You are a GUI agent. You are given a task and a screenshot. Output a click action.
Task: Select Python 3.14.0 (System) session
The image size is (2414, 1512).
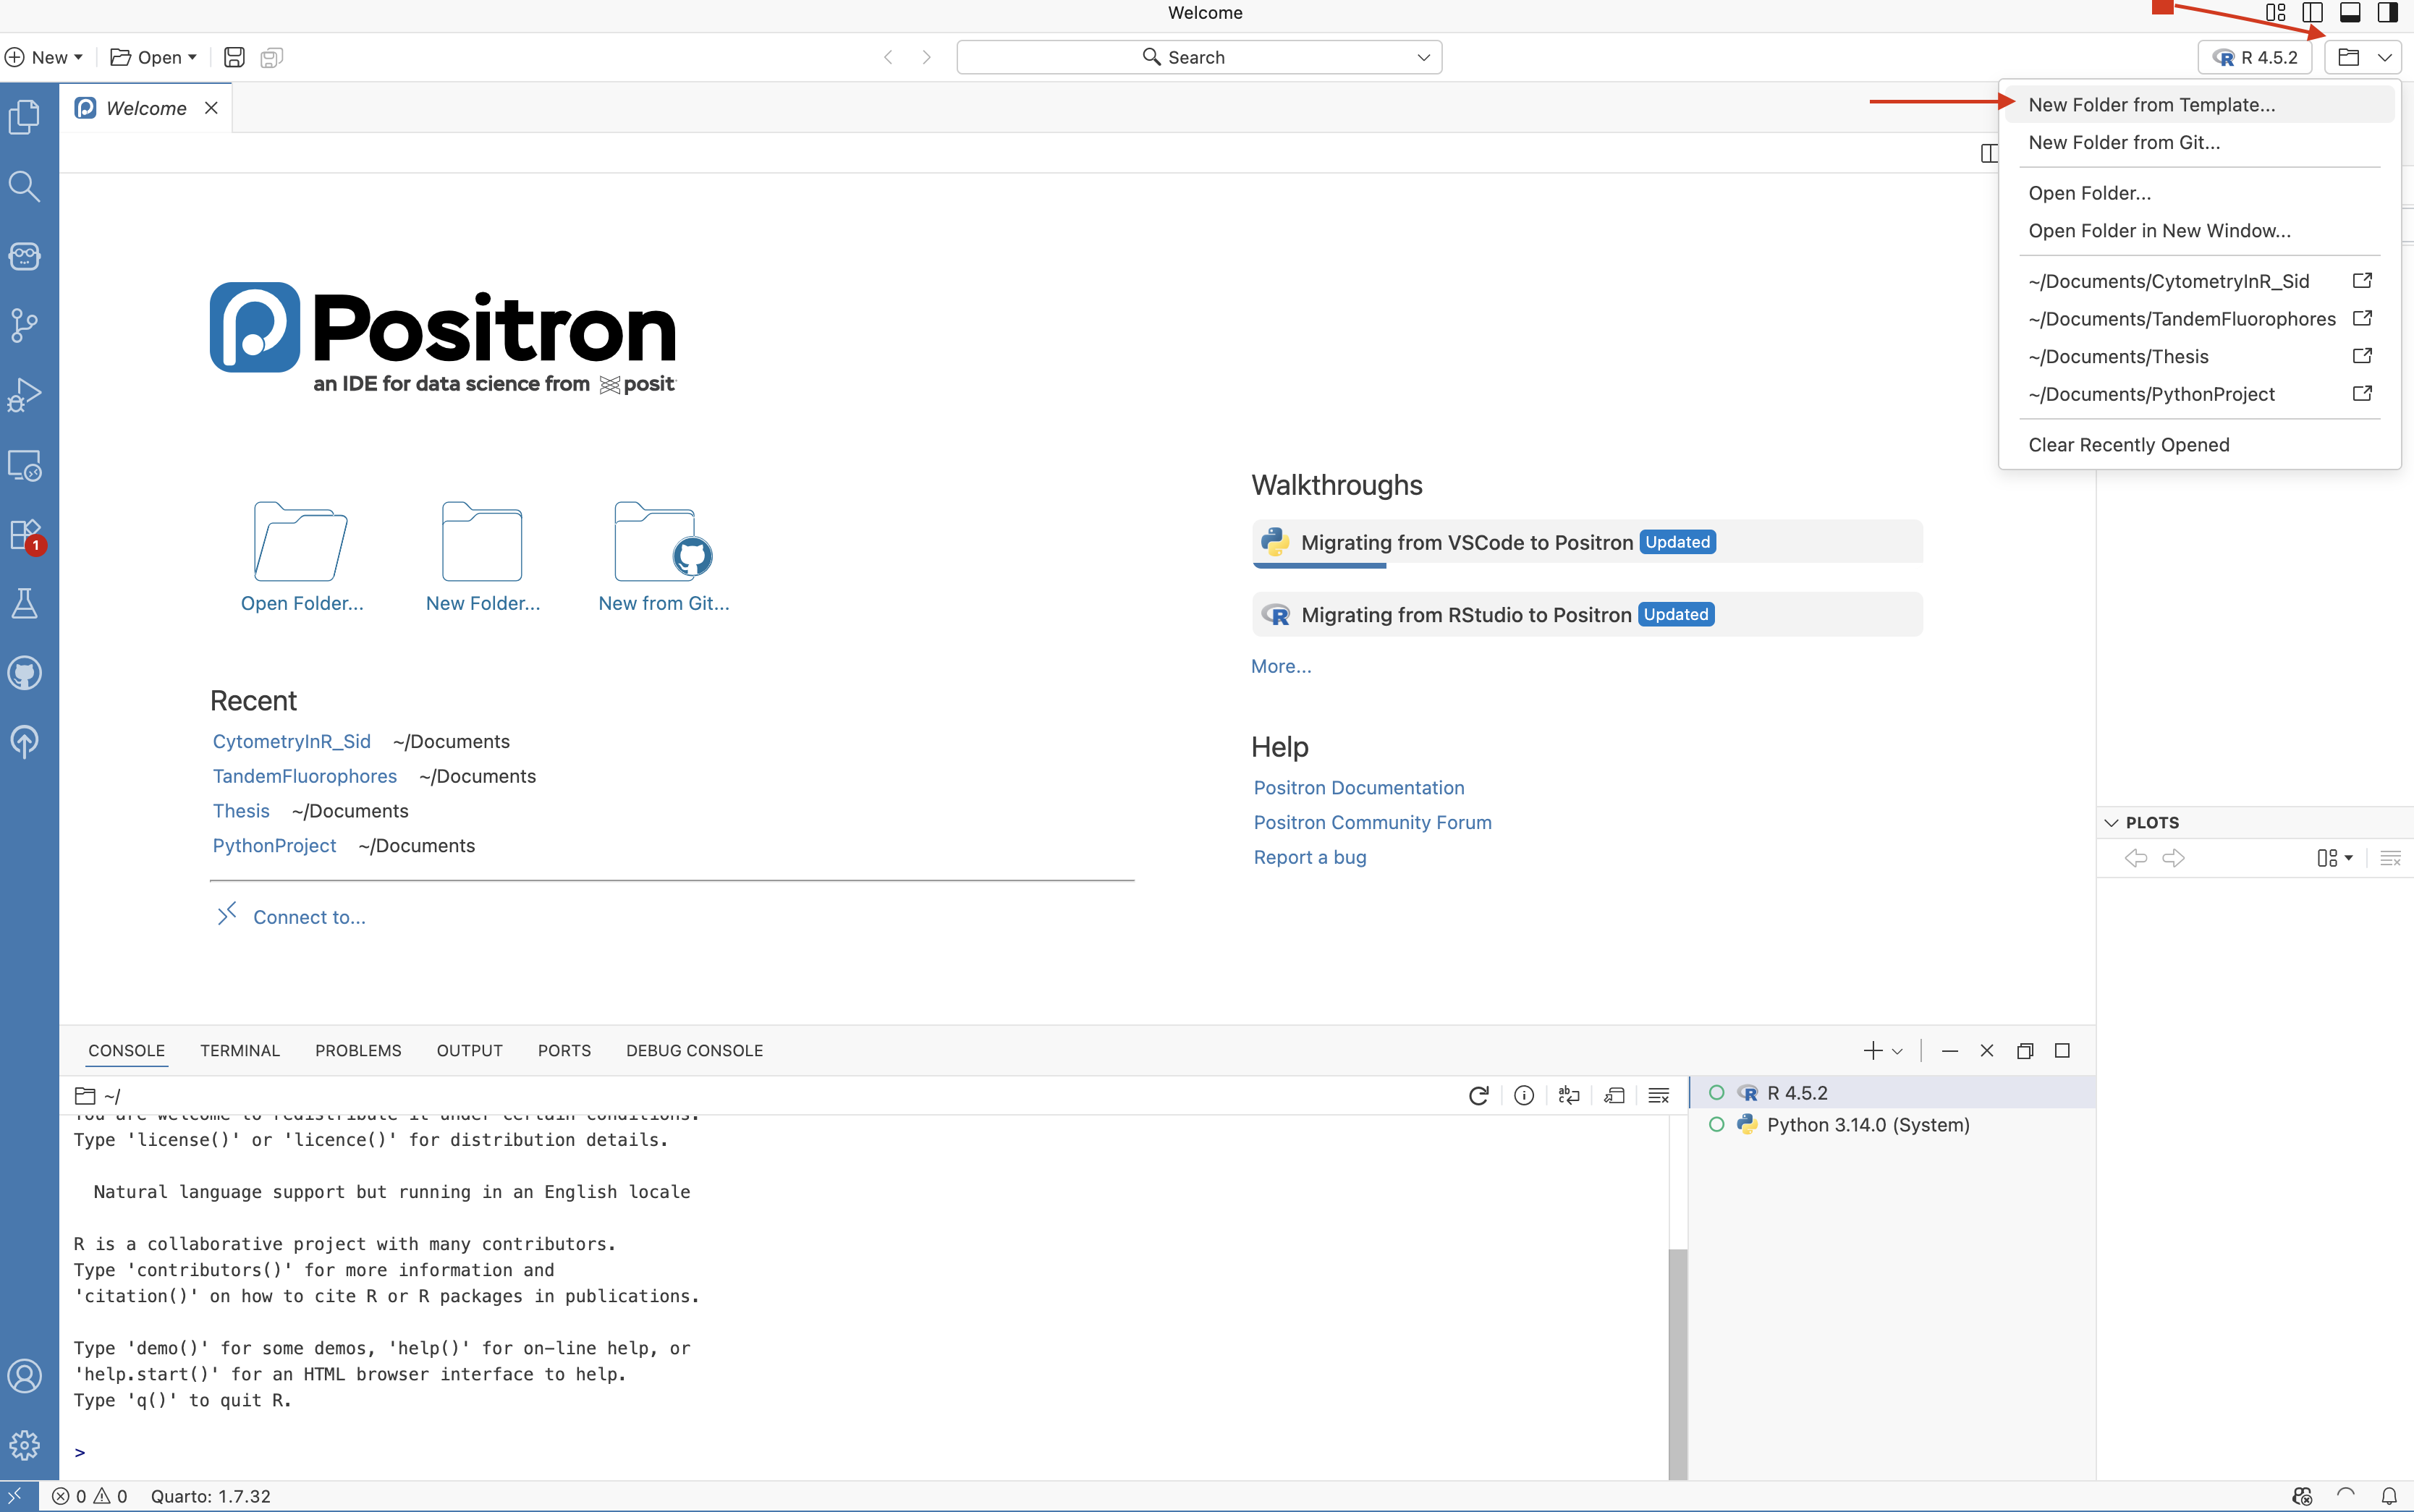pyautogui.click(x=1867, y=1124)
